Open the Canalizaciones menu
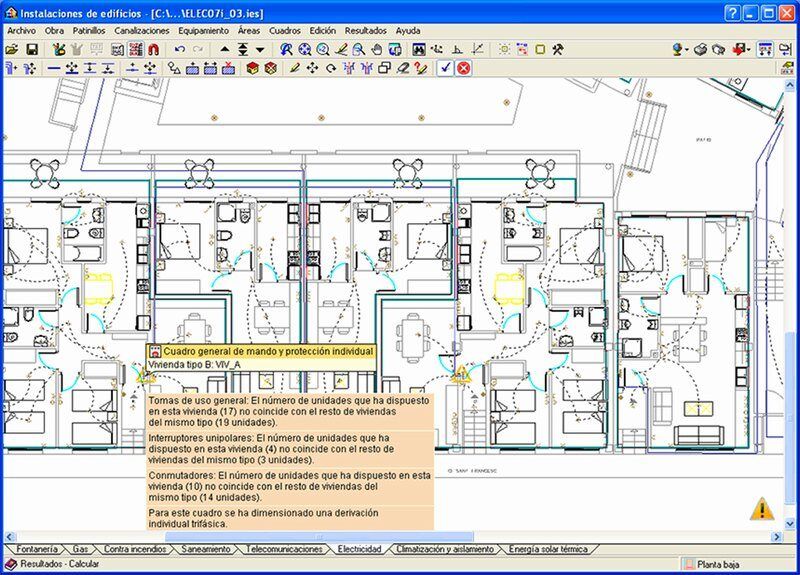 pos(142,31)
